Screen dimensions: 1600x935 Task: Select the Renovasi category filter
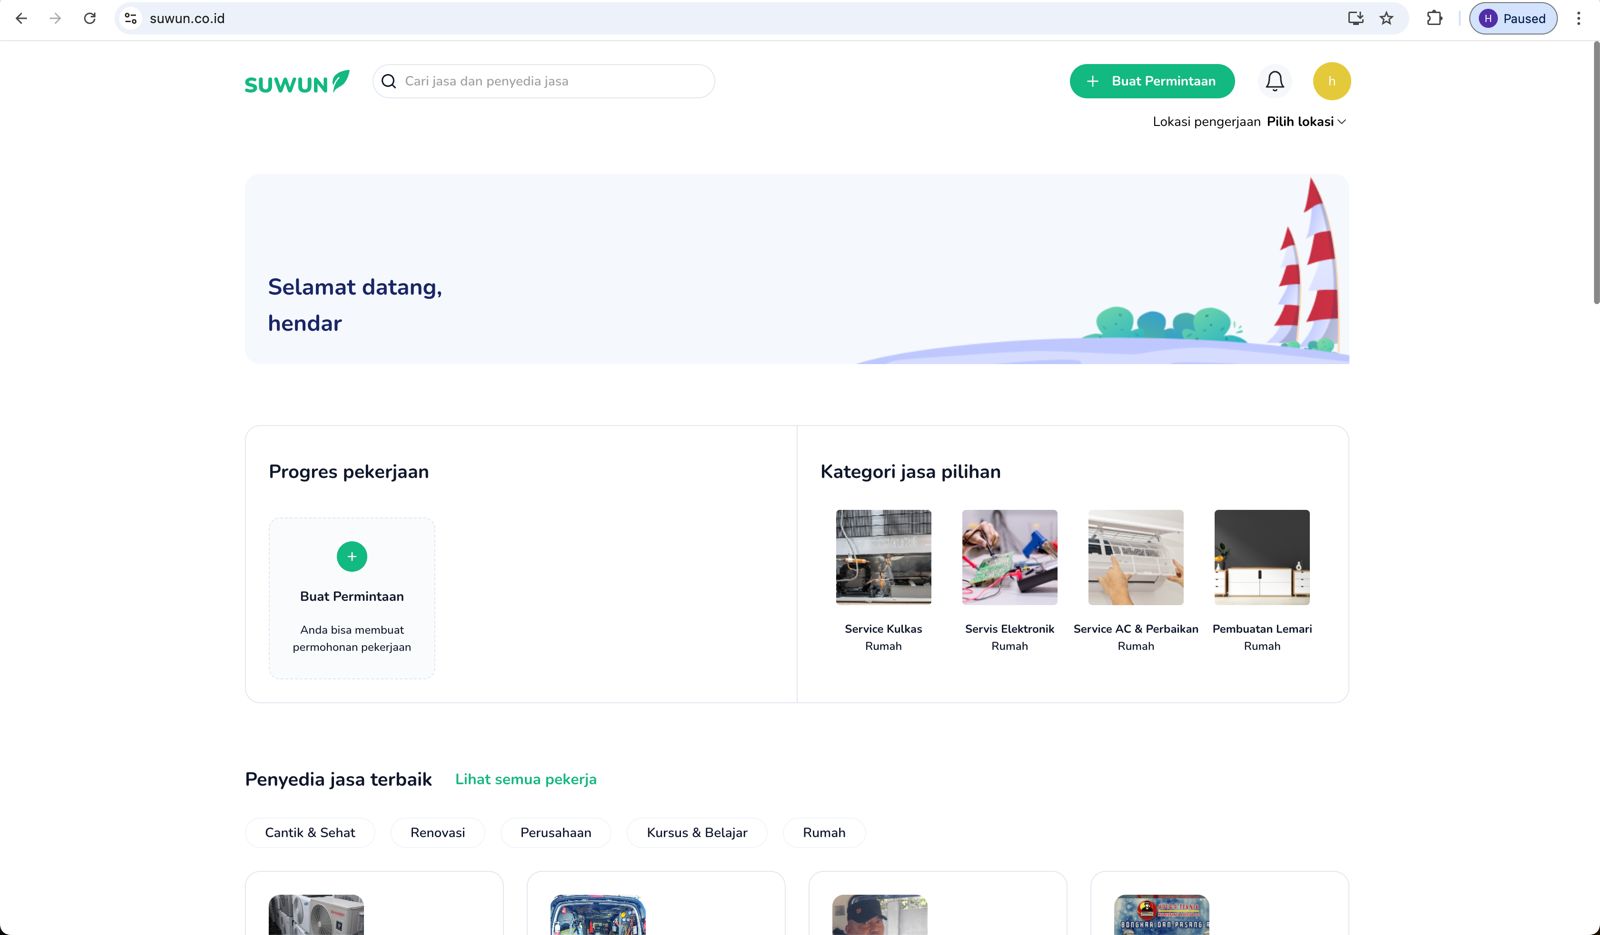[x=437, y=832]
